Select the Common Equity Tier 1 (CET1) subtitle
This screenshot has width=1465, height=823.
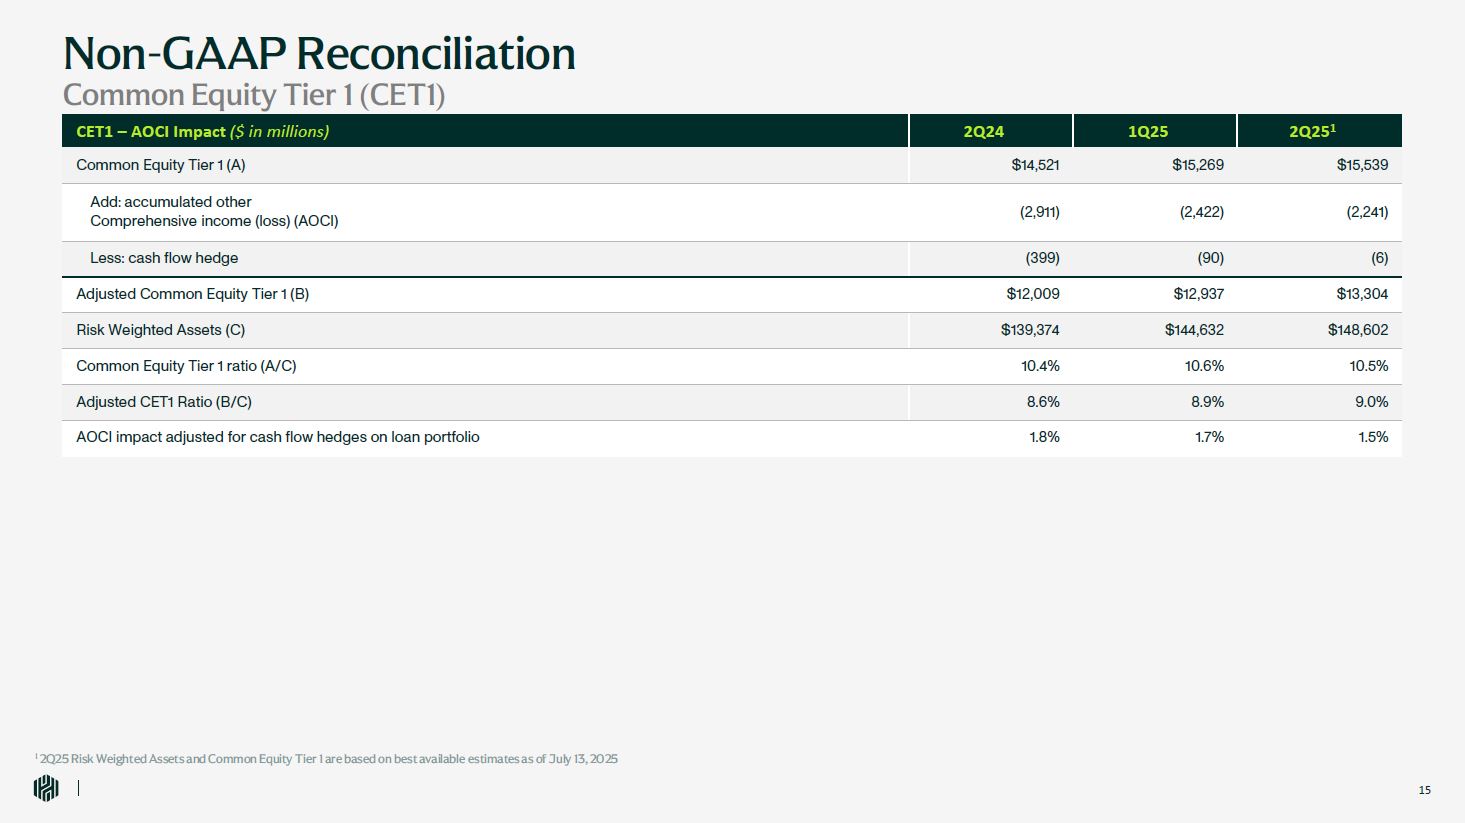coord(254,96)
